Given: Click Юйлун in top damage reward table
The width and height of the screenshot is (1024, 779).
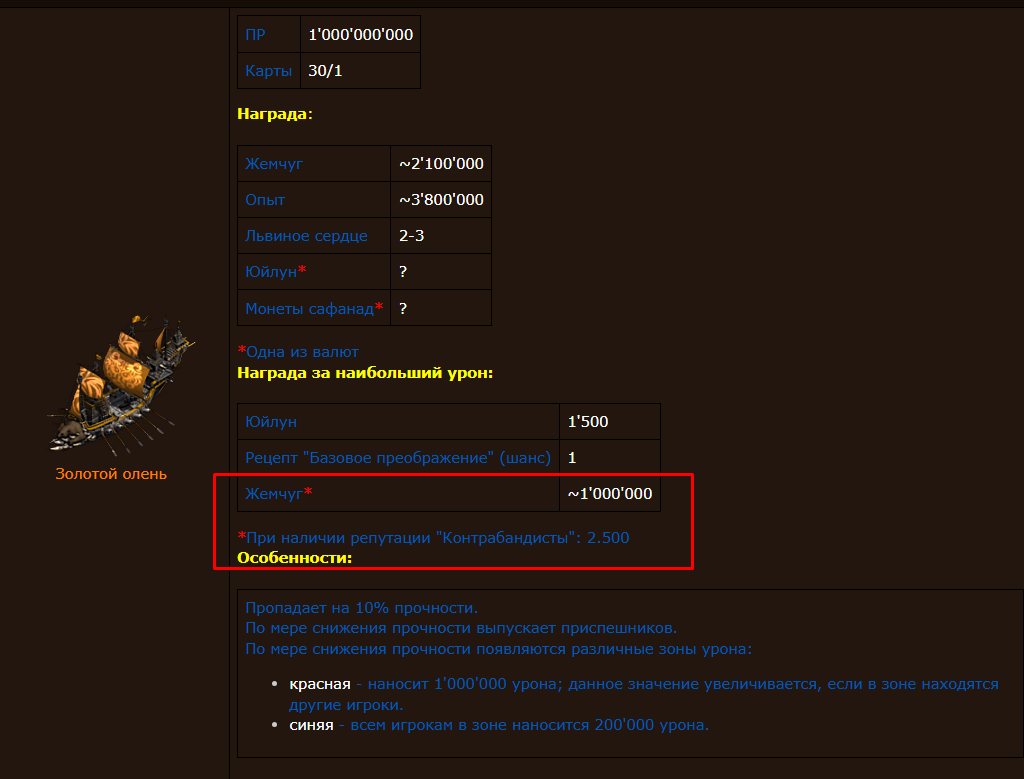Looking at the screenshot, I should [271, 422].
